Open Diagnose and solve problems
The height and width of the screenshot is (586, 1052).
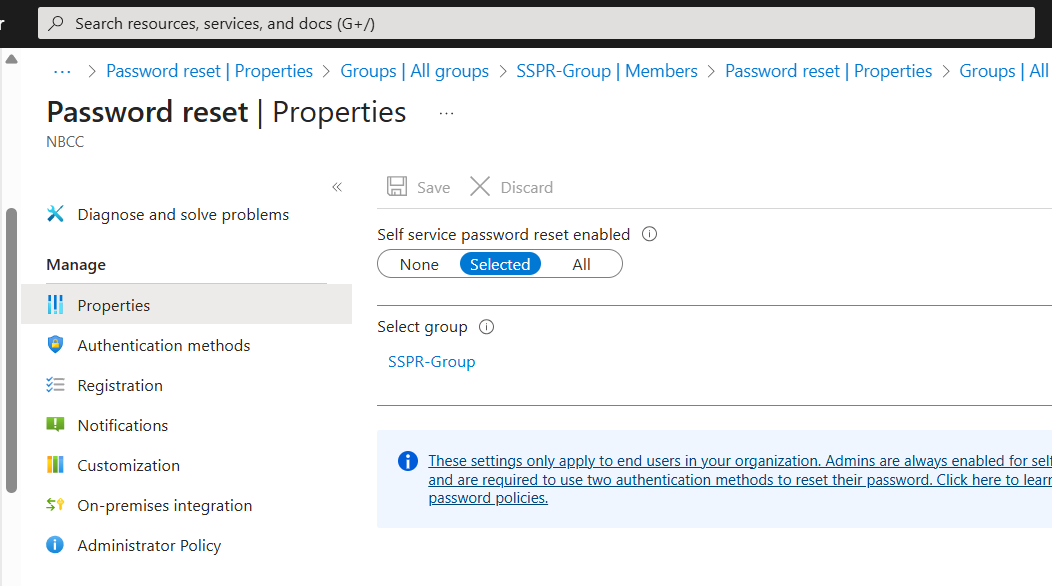coord(182,214)
